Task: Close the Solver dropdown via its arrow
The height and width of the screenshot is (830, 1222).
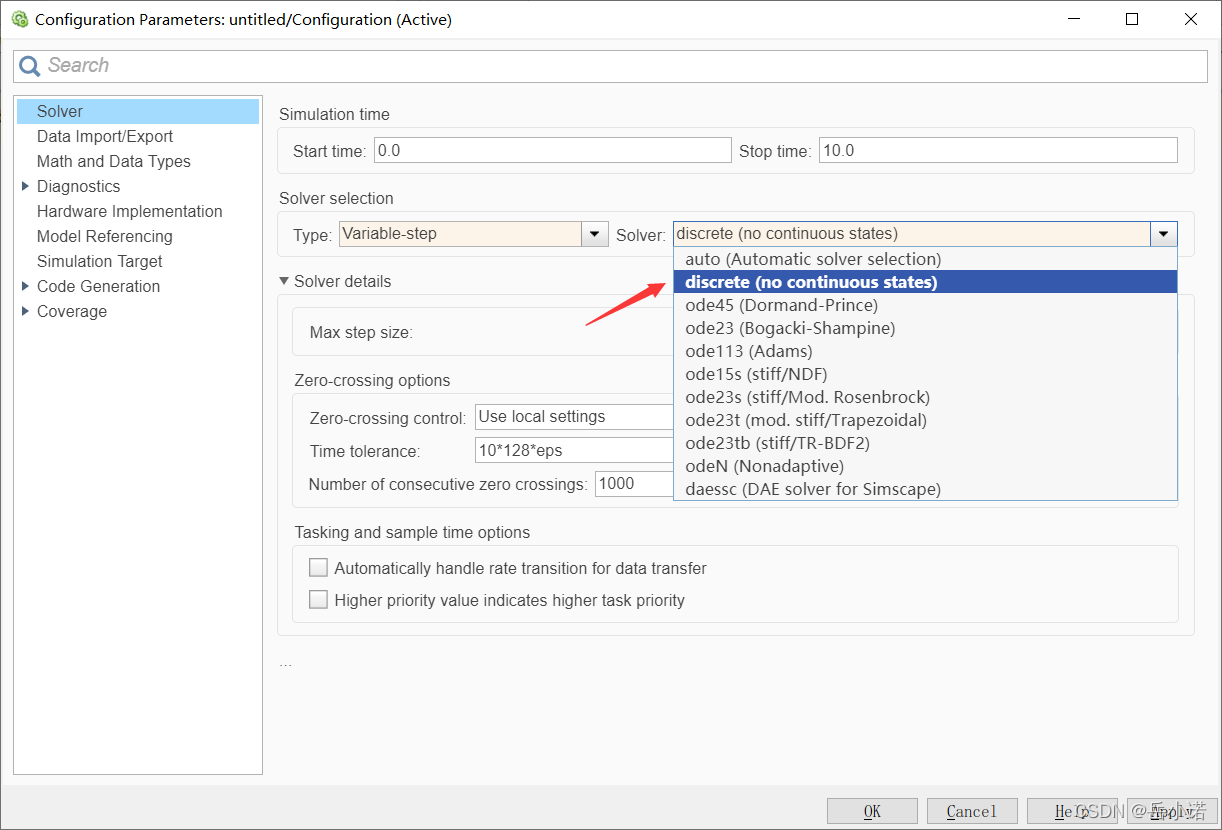Action: pyautogui.click(x=1164, y=234)
